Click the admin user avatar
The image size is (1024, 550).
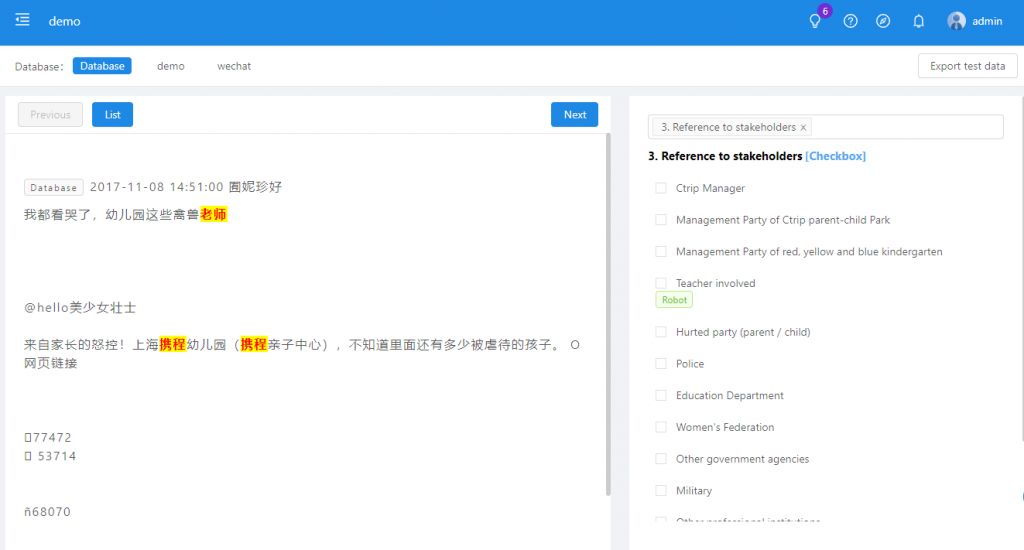click(x=957, y=21)
